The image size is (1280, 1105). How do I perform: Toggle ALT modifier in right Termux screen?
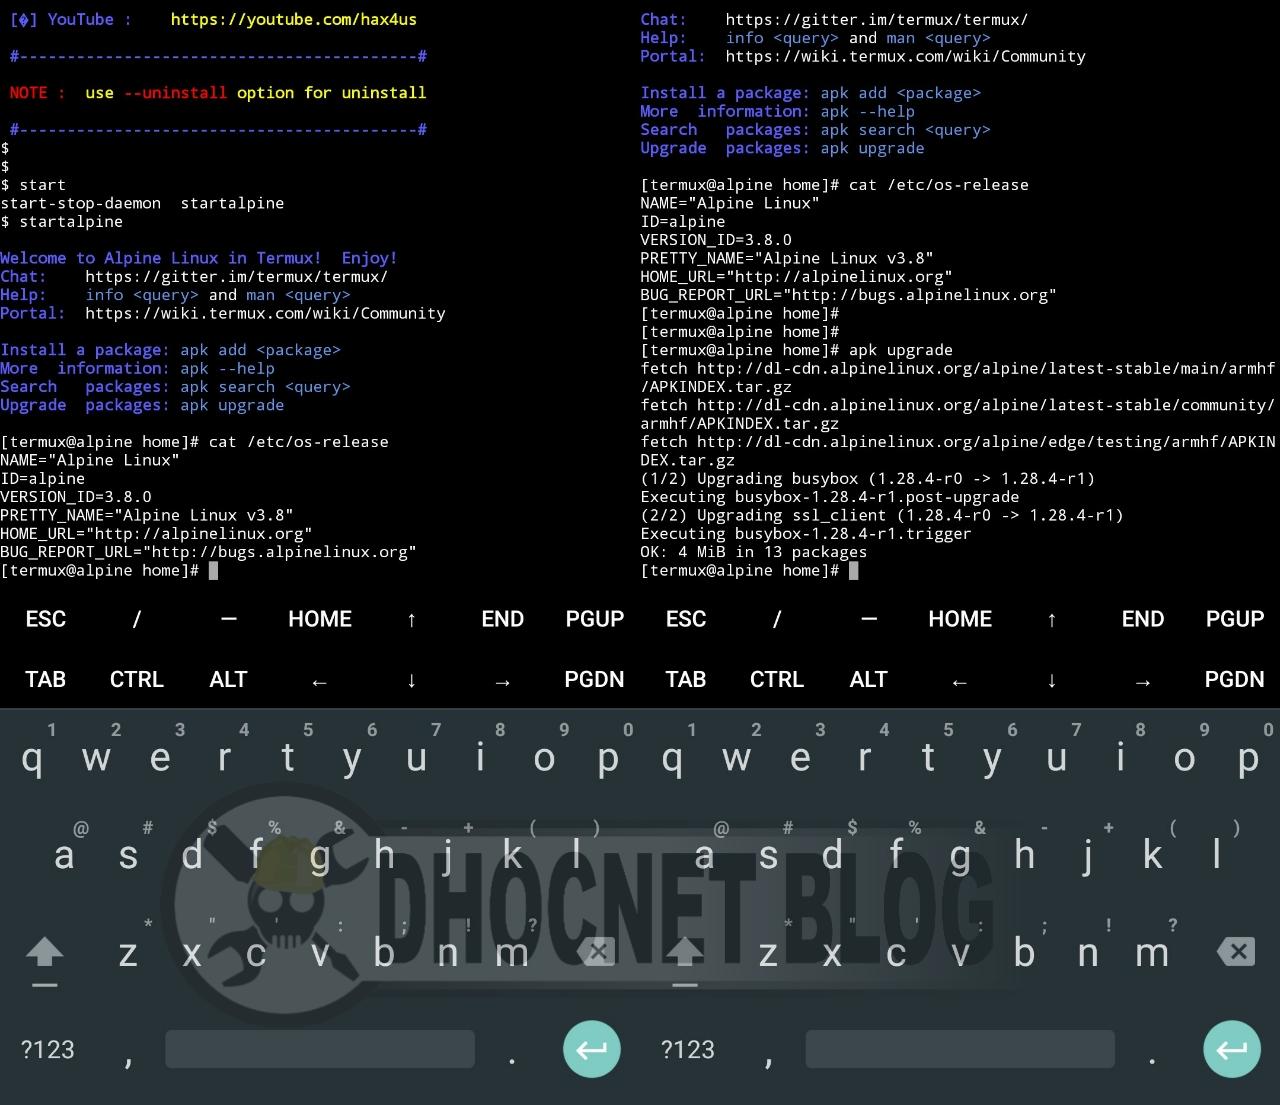(868, 680)
